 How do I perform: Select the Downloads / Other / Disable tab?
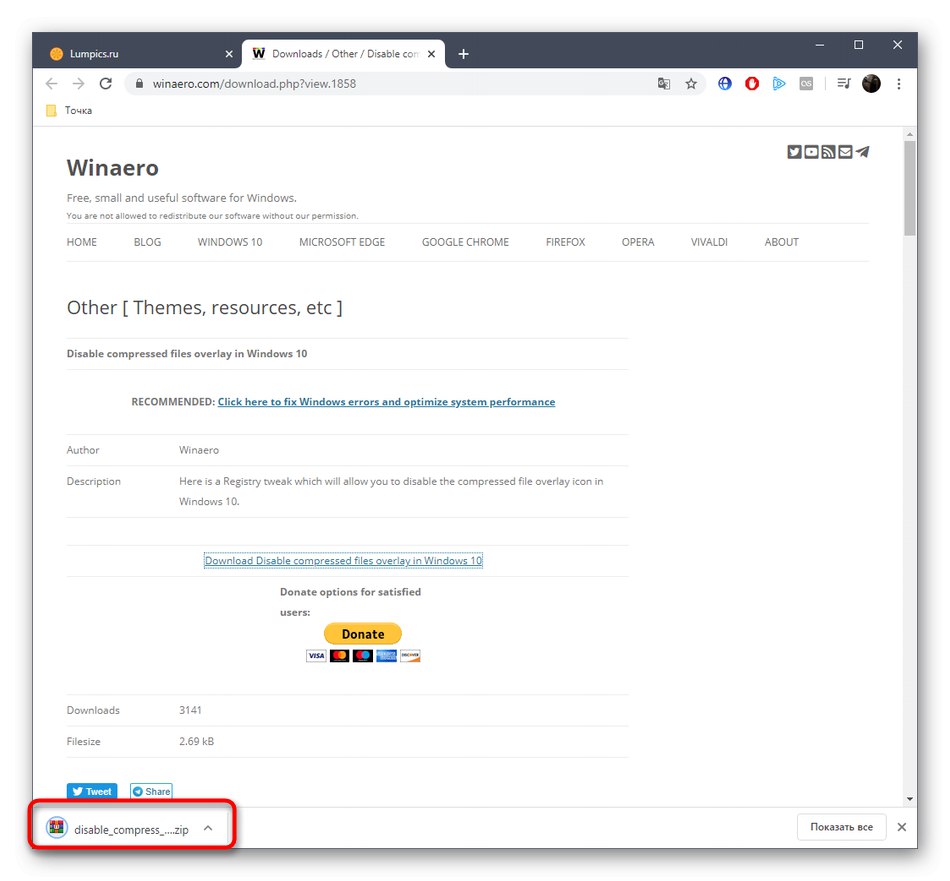[343, 54]
